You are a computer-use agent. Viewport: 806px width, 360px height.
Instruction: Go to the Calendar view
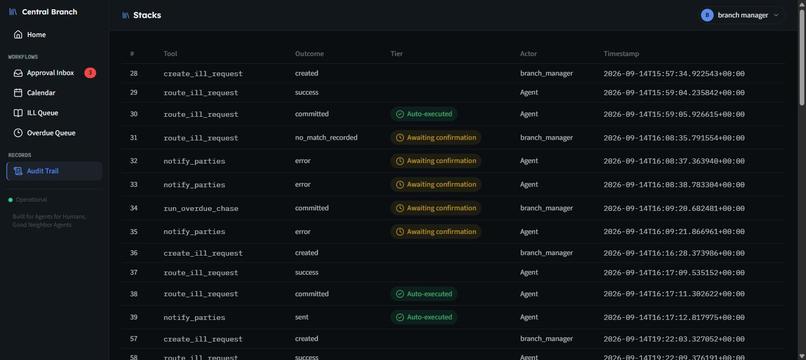click(x=54, y=93)
